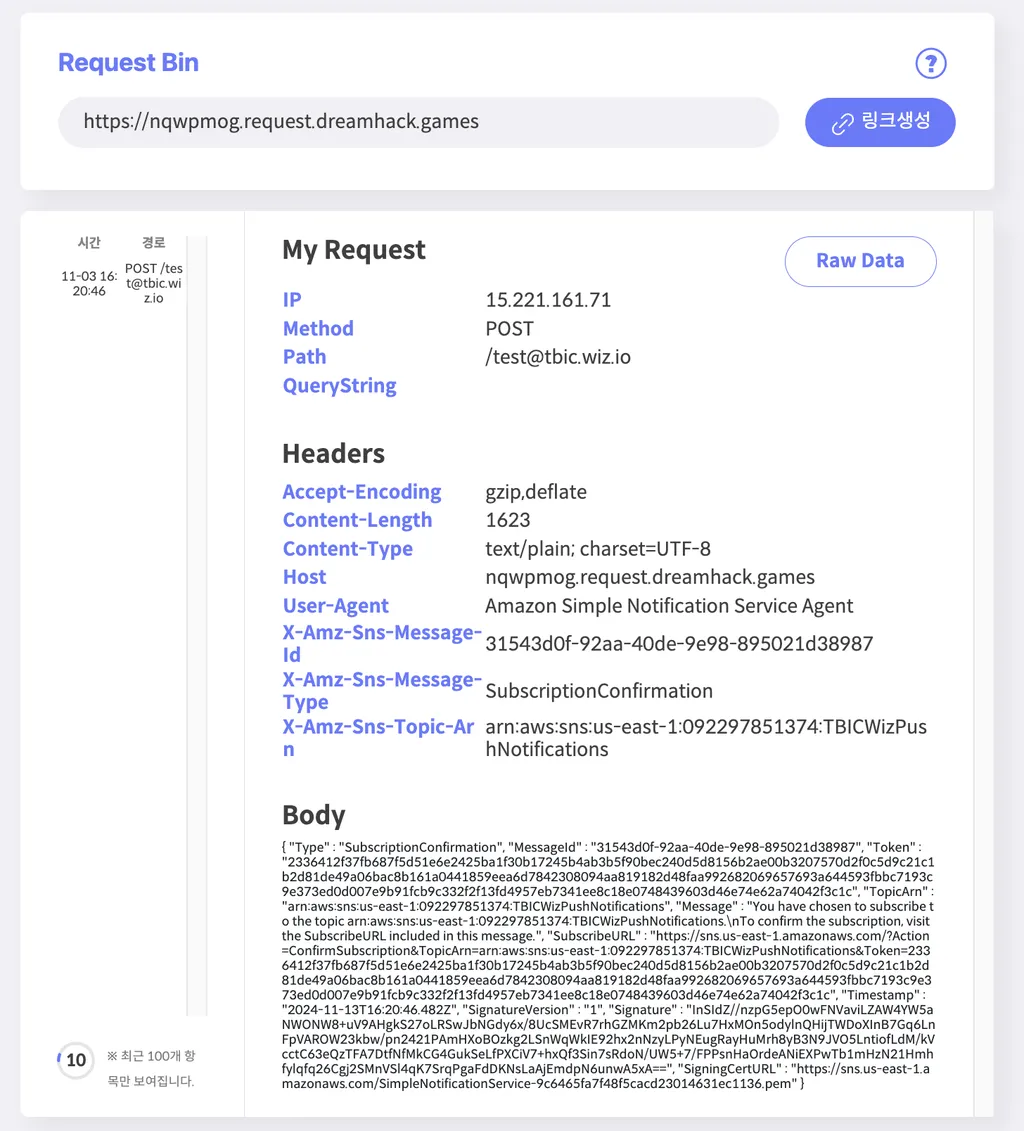Viewport: 1024px width, 1131px height.
Task: Click the Body section heading
Action: pos(314,815)
